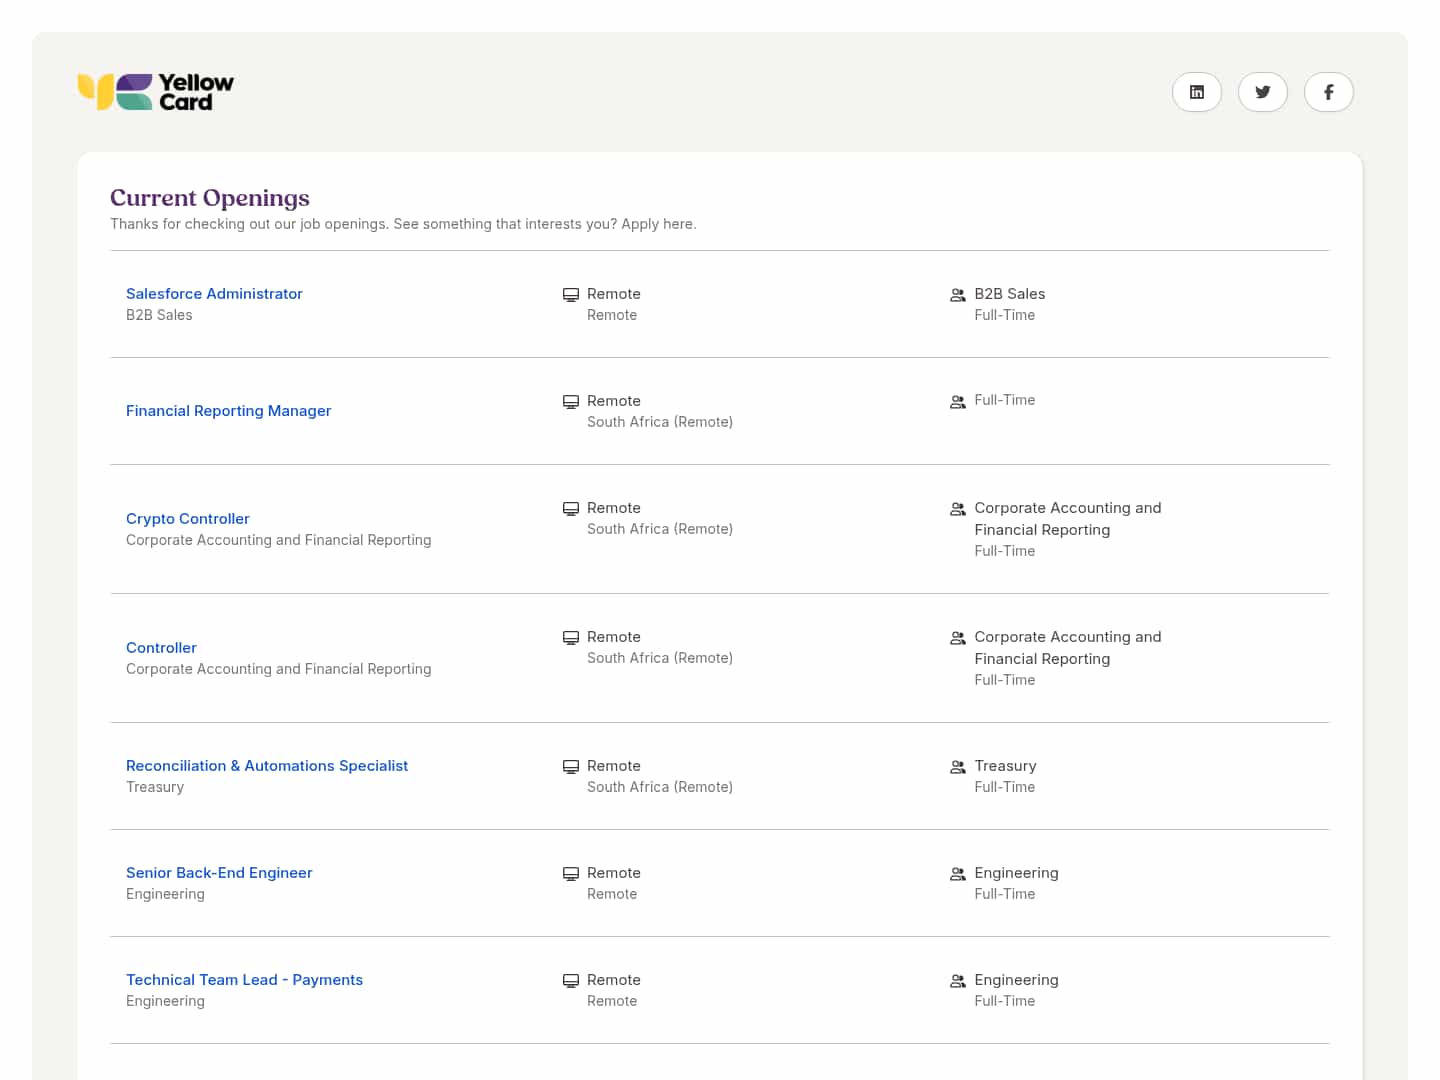Click the team icon next to Treasury
Image resolution: width=1440 pixels, height=1080 pixels.
pyautogui.click(x=957, y=767)
